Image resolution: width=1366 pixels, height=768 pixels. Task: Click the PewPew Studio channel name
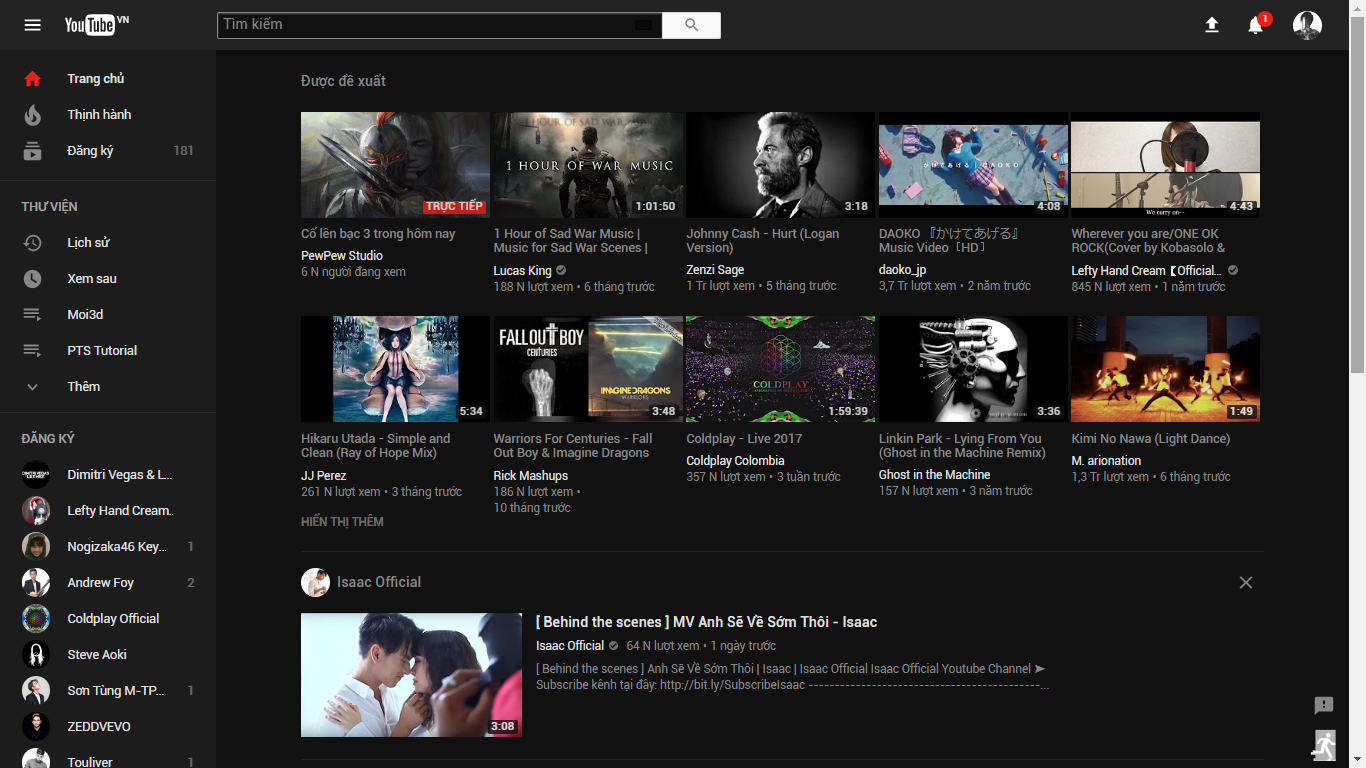tap(342, 256)
